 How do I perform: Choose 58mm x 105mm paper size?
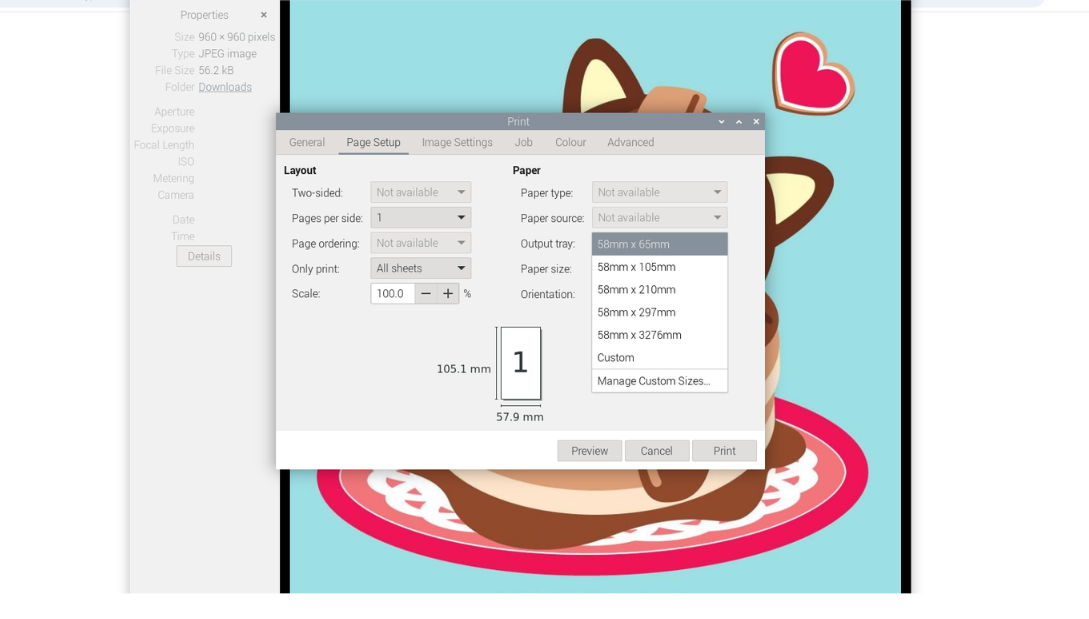point(660,267)
